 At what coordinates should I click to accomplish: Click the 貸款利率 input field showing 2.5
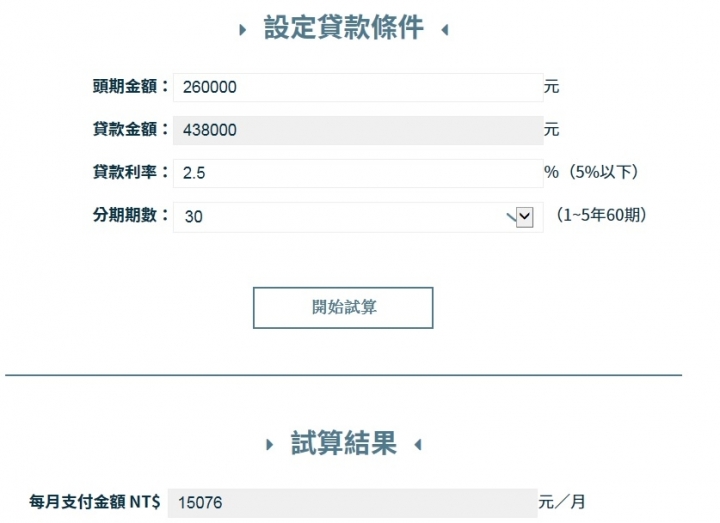[358, 173]
